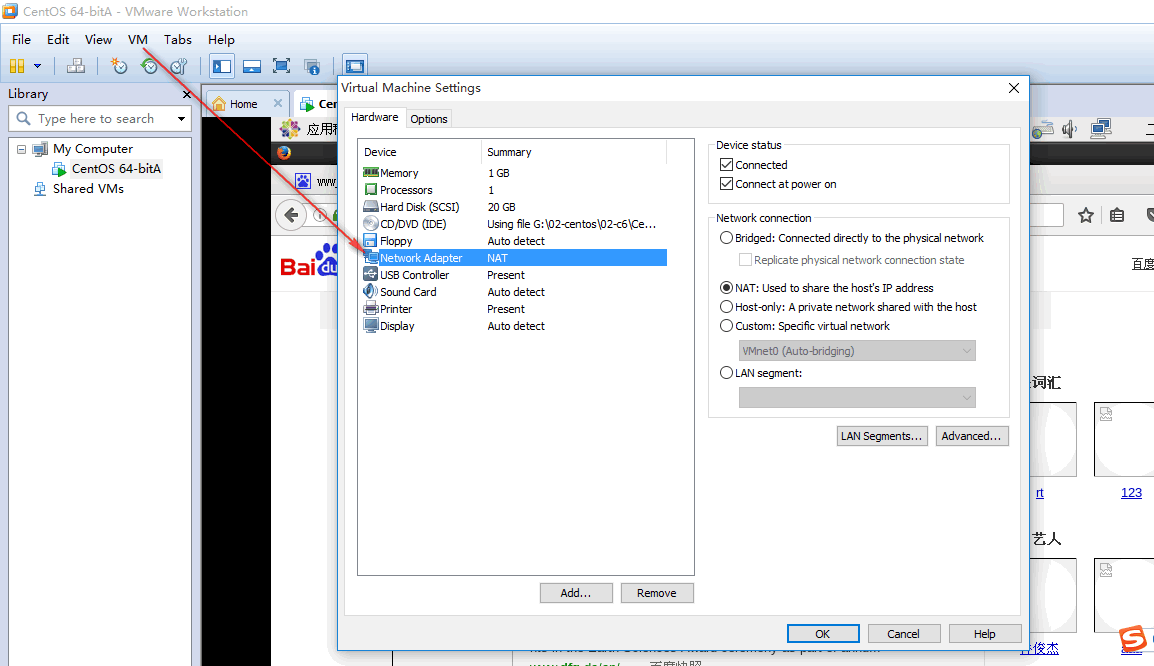Switch to the Hardware tab
This screenshot has height=666, width=1154.
point(375,117)
